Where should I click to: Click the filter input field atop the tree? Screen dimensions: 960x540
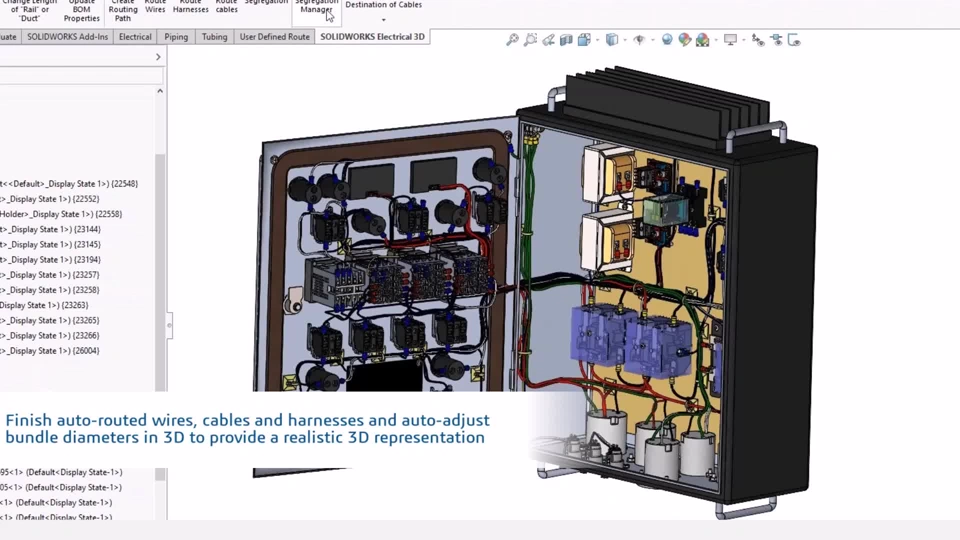(81, 75)
